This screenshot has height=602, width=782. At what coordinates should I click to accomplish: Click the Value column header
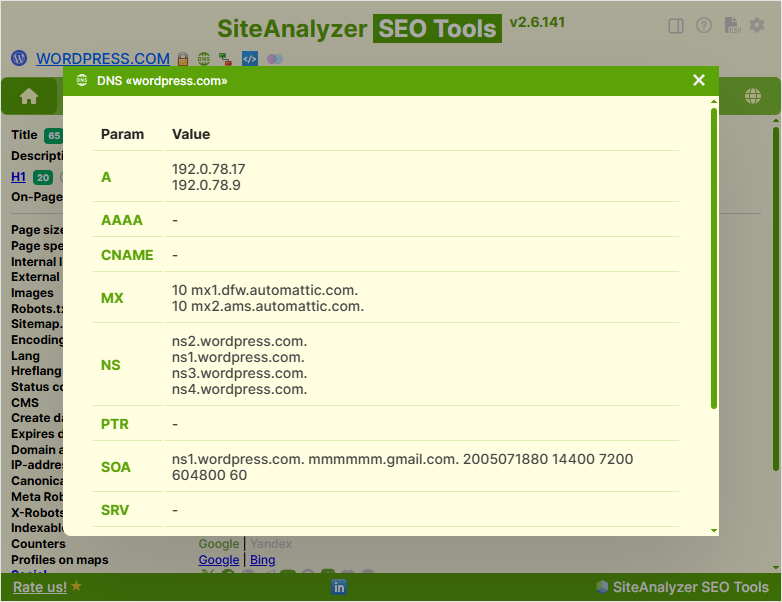click(x=191, y=134)
